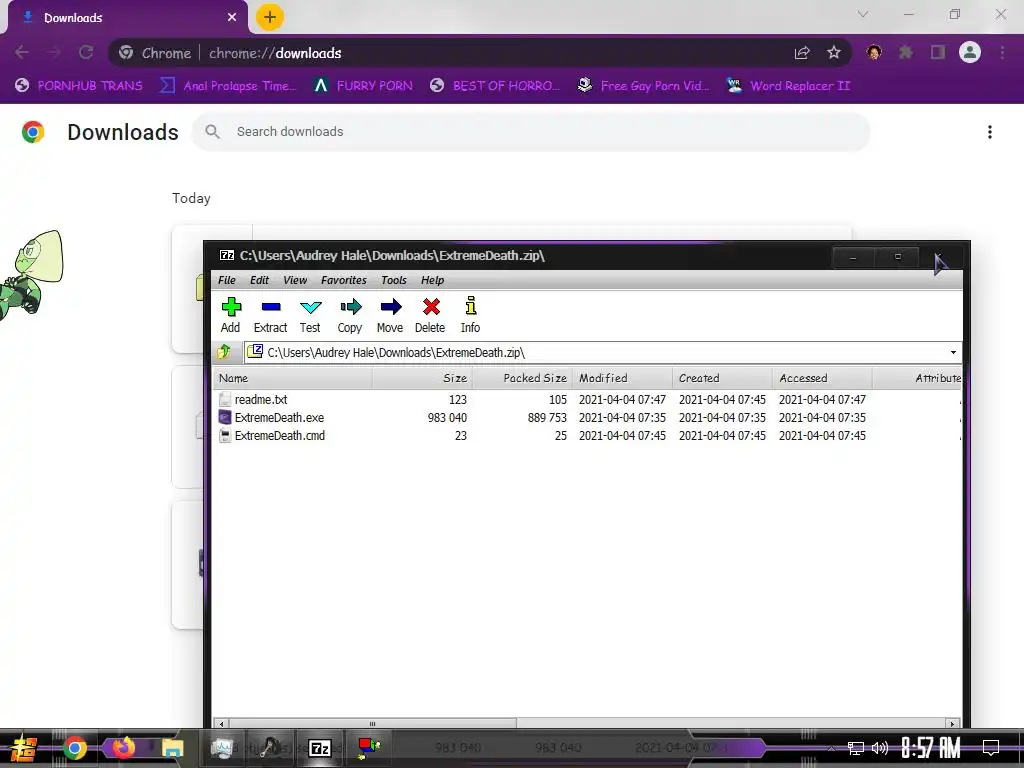Open the volume control in system tray

880,748
